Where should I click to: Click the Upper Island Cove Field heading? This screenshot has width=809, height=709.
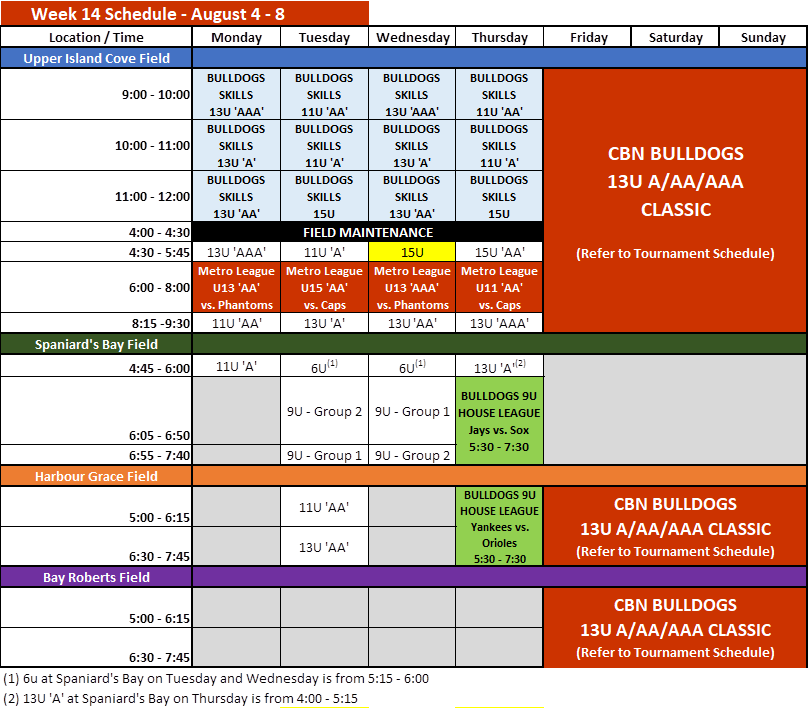96,58
